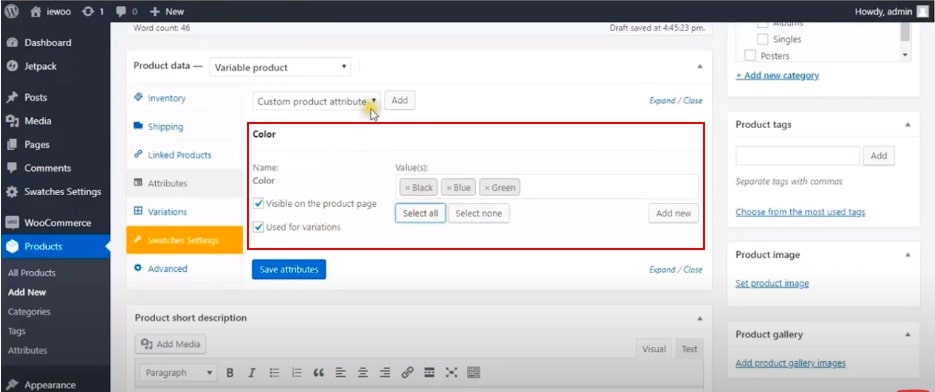Screen dimensions: 935x392
Task: Go to Posts in the sidebar
Action: 36,97
